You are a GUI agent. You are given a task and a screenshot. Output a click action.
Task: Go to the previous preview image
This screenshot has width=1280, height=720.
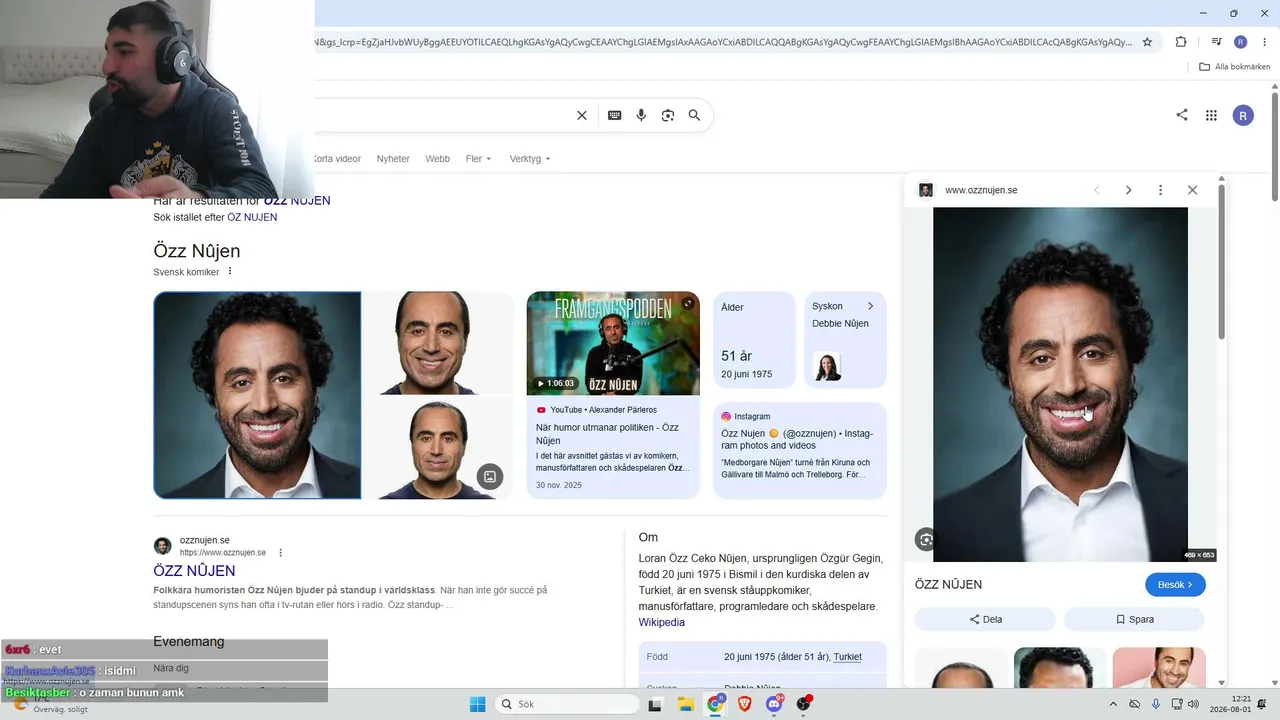(x=1096, y=190)
